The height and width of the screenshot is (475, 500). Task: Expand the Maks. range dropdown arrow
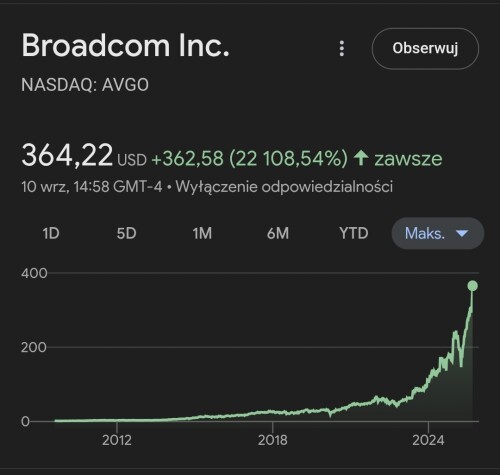462,233
